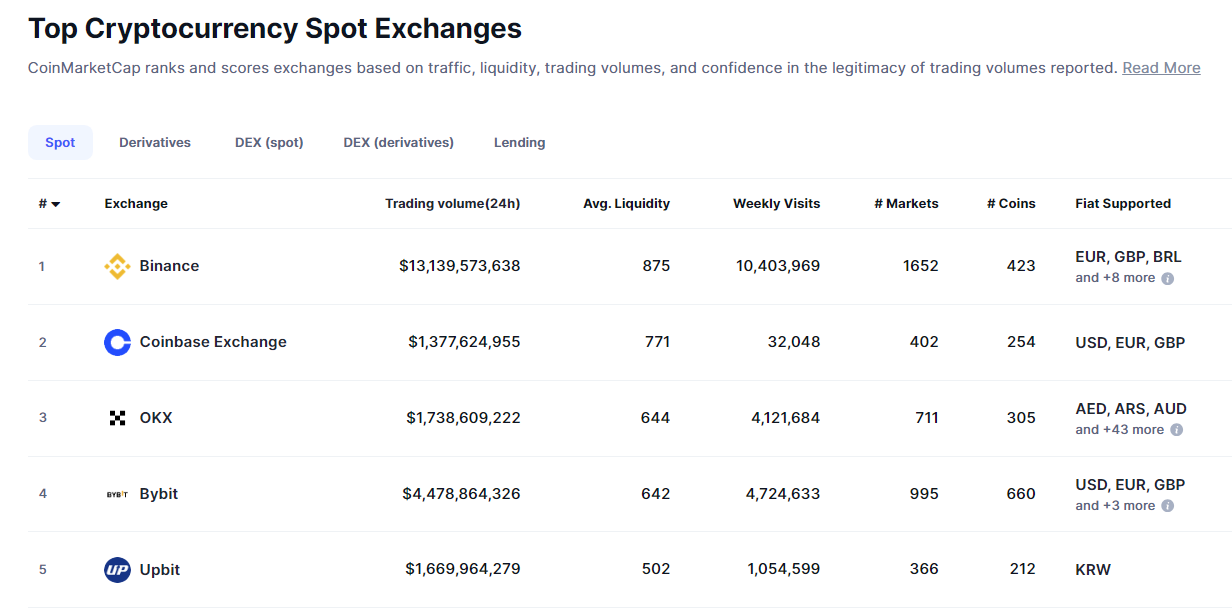Viewport: 1232px width, 609px height.
Task: Click Bybit weekly visits 4,724,633
Action: tap(783, 494)
